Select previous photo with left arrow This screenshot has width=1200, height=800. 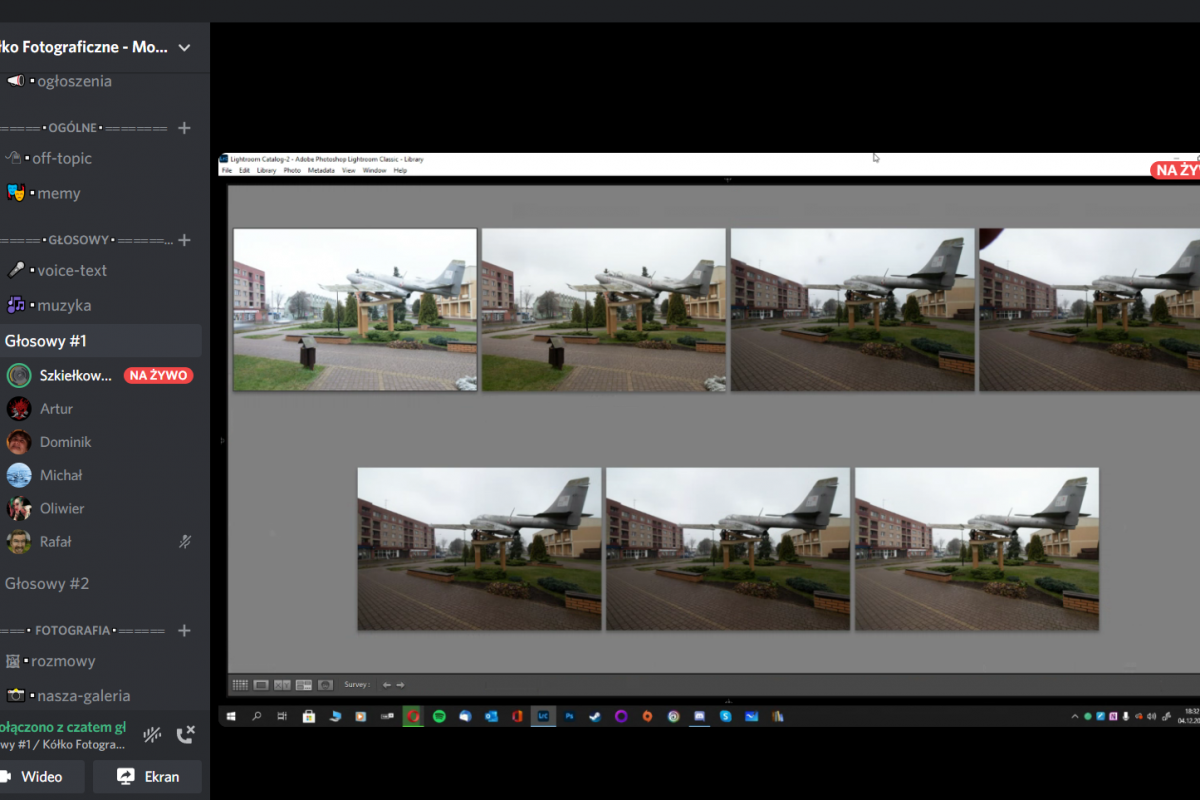pos(387,685)
